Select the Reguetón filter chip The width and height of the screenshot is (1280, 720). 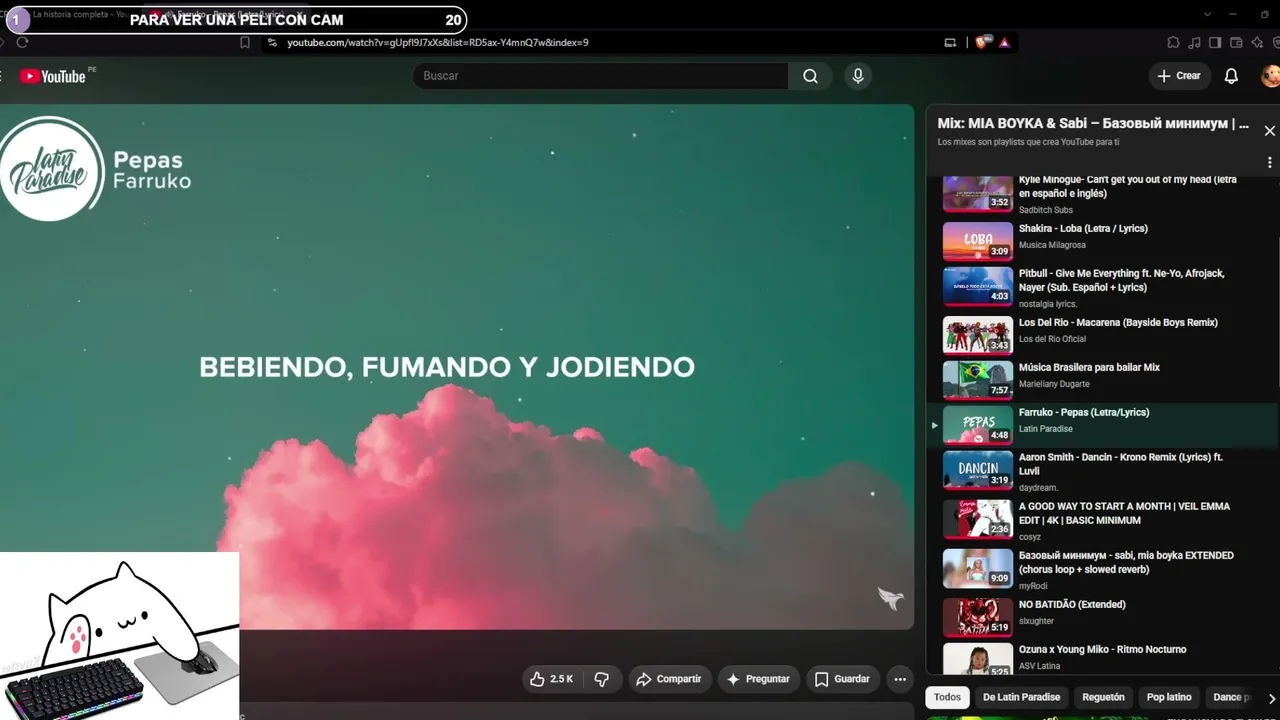pos(1103,697)
